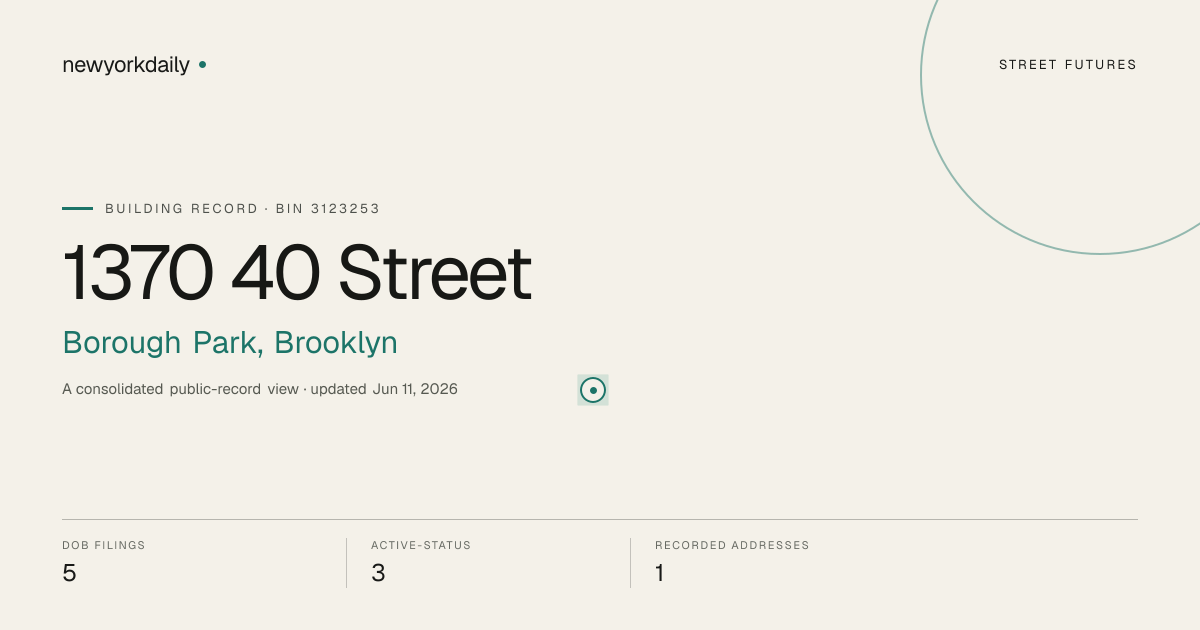Click the green dot beside newyorkdaily logo

(x=202, y=64)
